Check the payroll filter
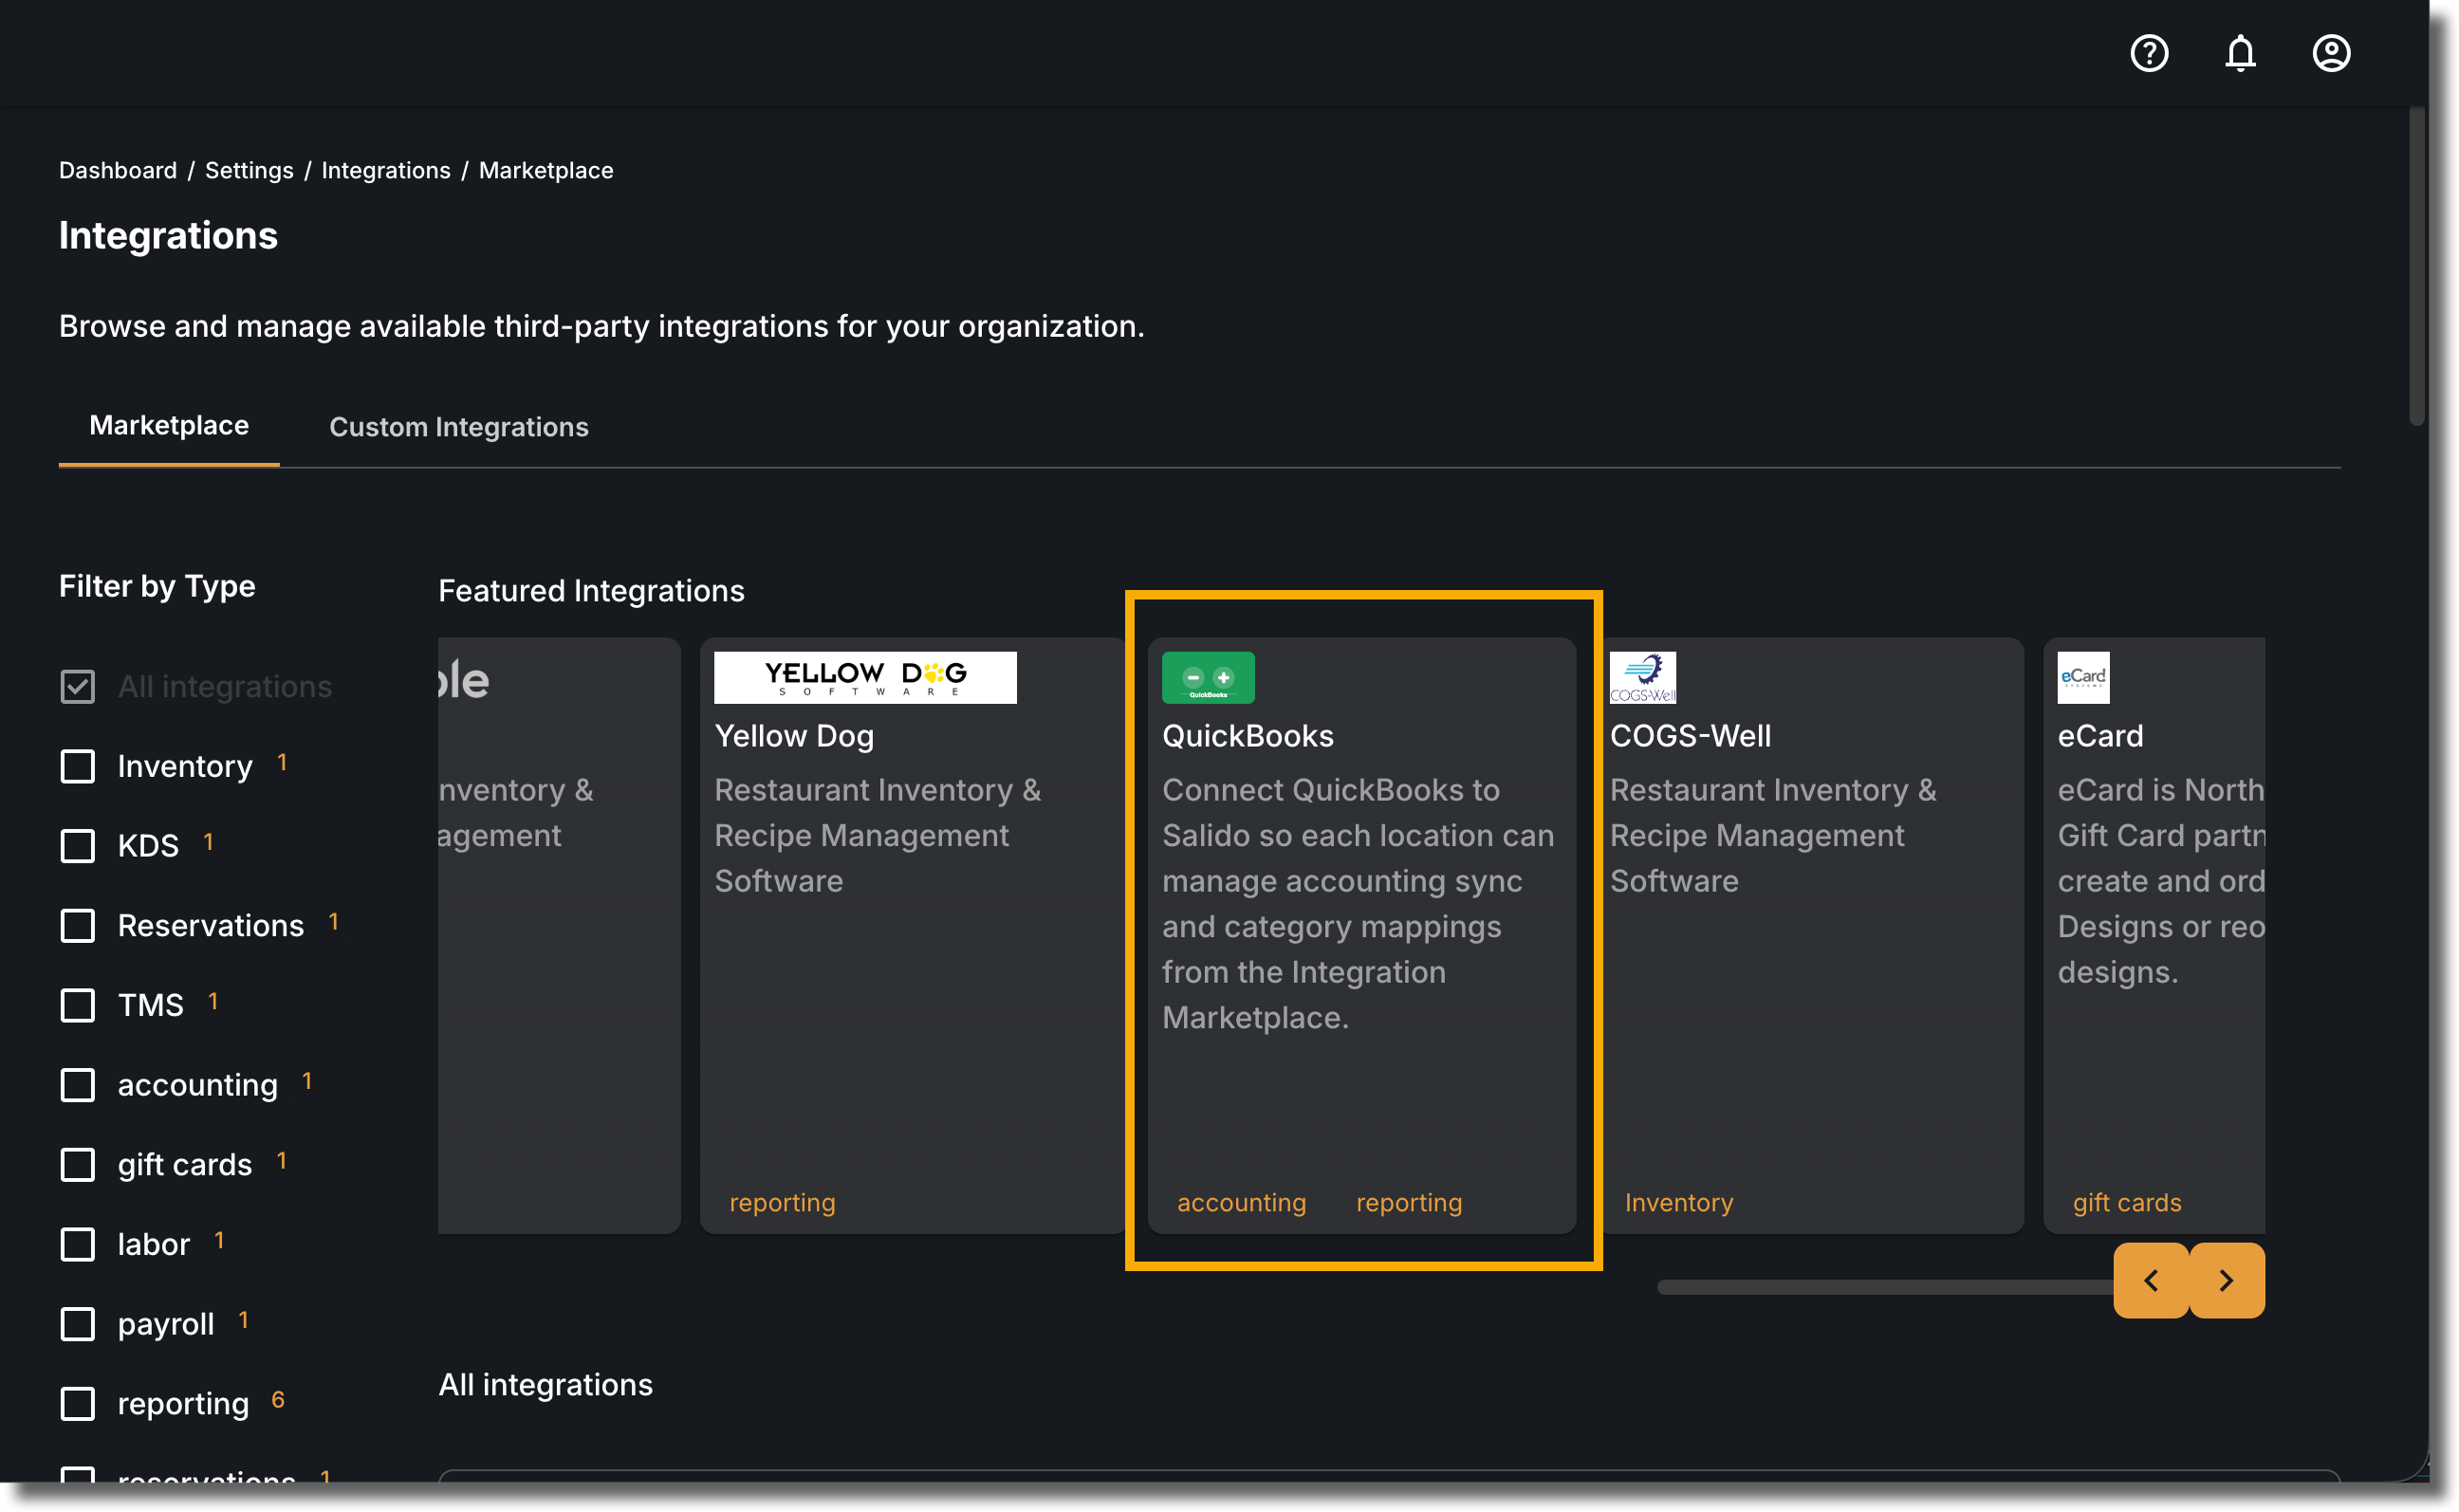 78,1324
